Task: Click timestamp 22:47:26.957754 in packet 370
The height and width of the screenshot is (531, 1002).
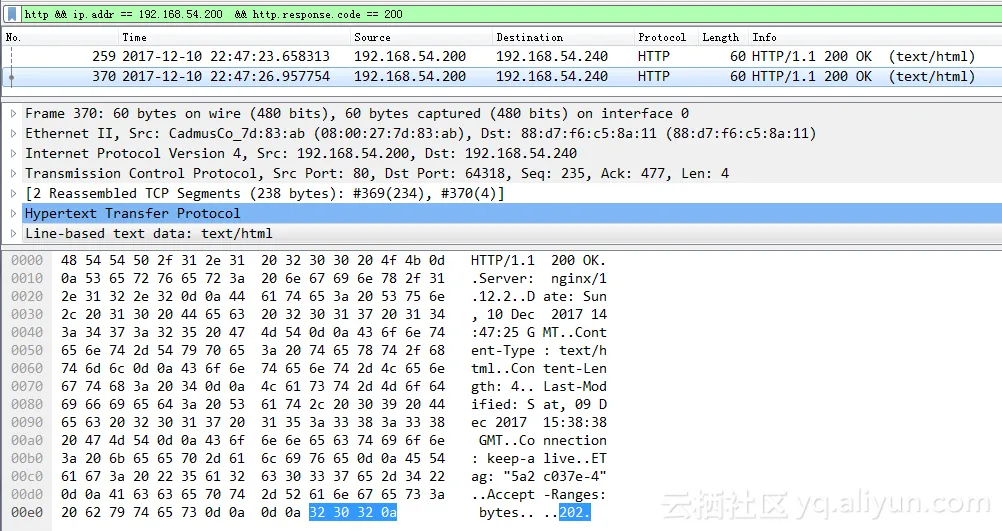Action: coord(270,76)
